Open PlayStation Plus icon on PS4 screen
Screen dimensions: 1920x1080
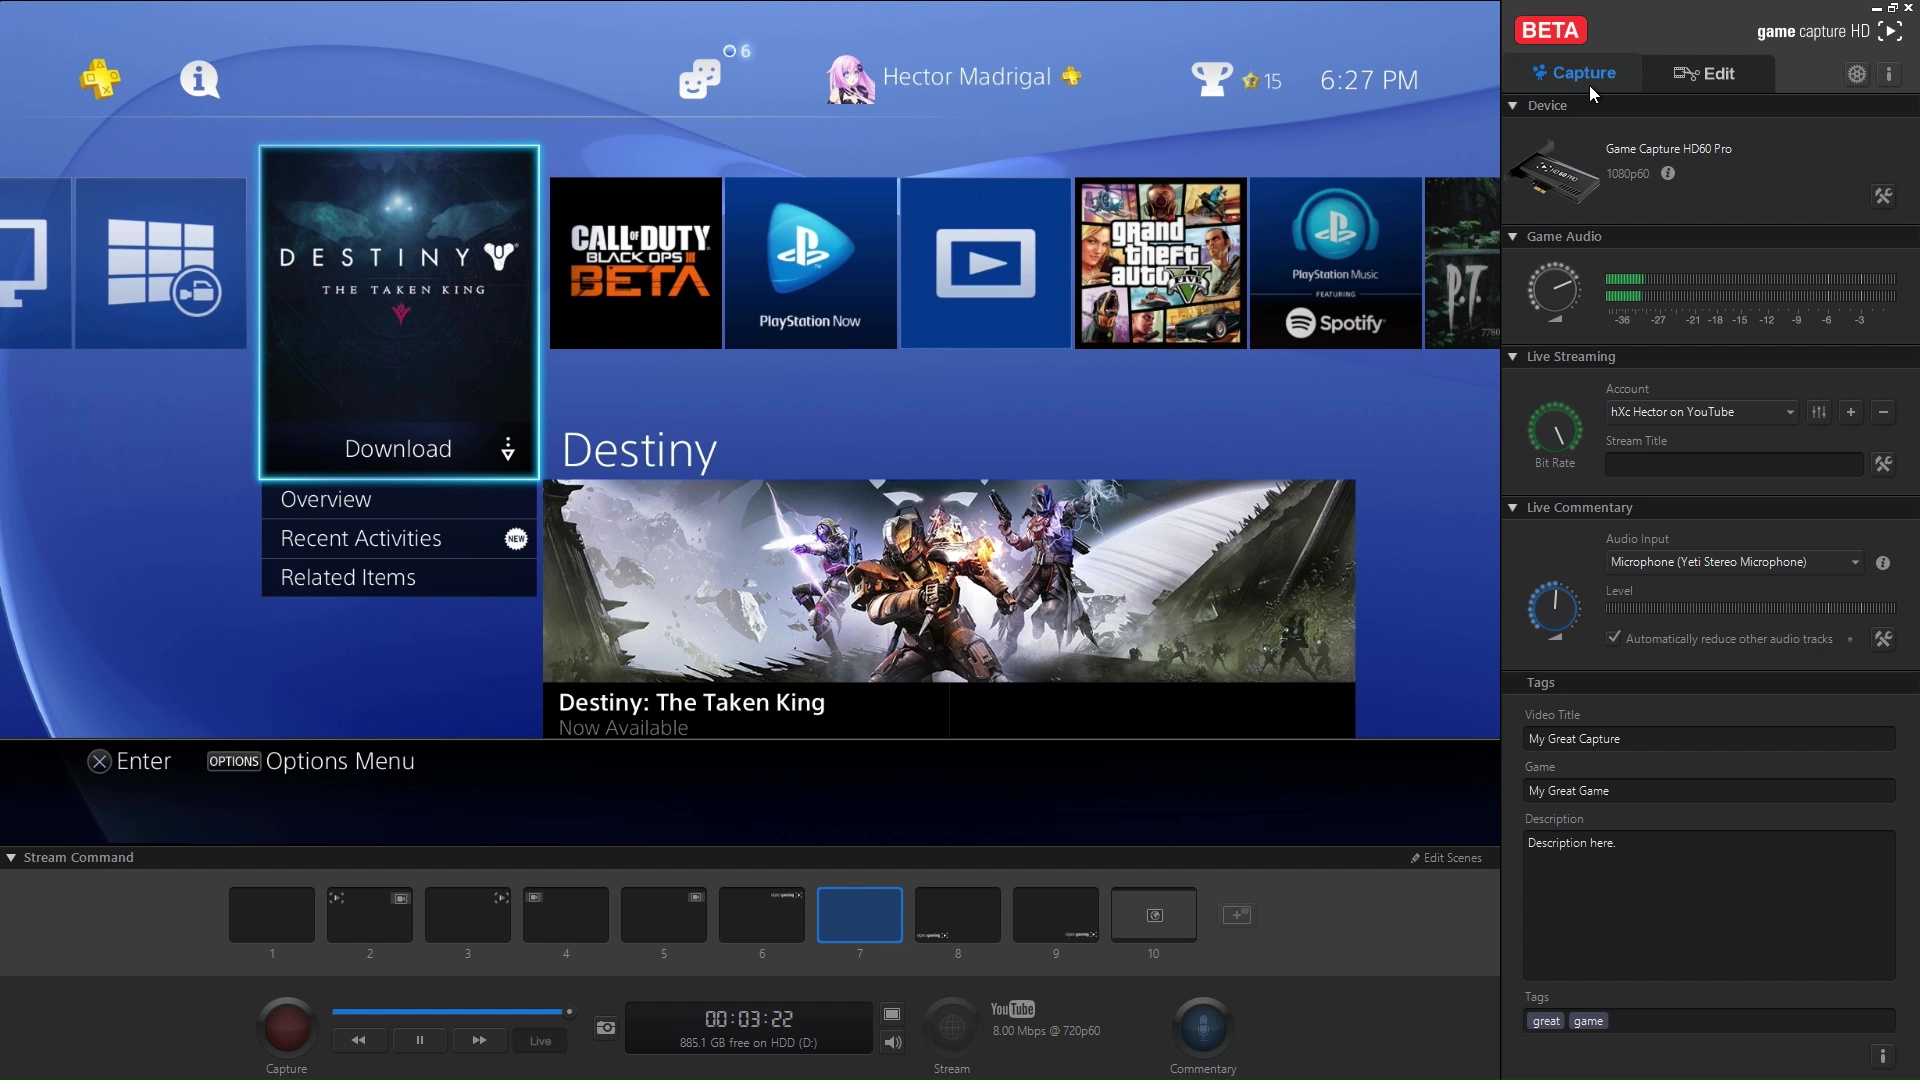pyautogui.click(x=100, y=79)
